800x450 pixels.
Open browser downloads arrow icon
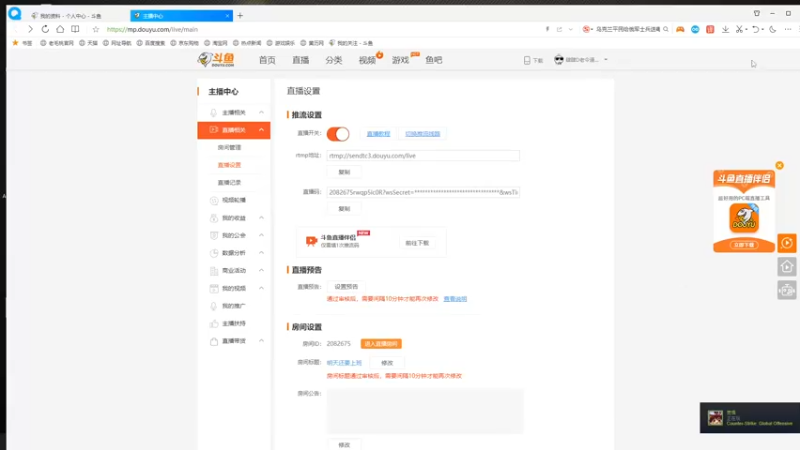[x=725, y=30]
